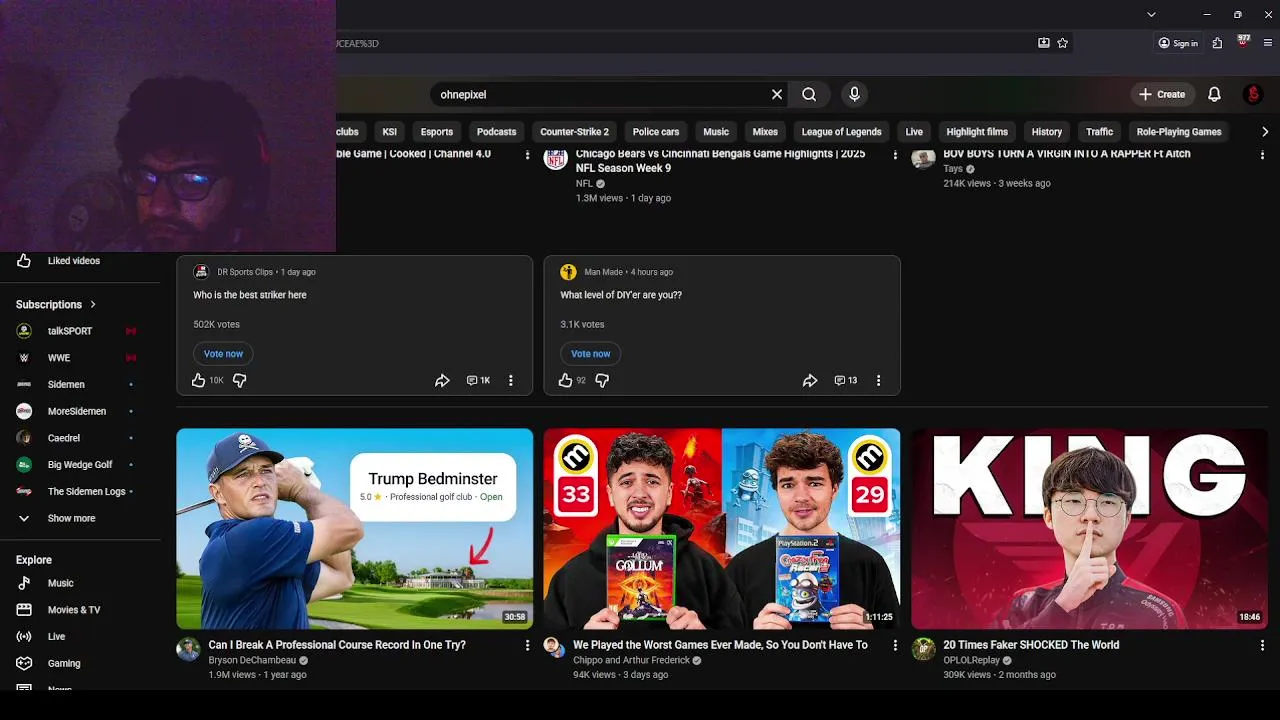
Task: Open Big Wedge Golf subscription
Action: pyautogui.click(x=80, y=465)
